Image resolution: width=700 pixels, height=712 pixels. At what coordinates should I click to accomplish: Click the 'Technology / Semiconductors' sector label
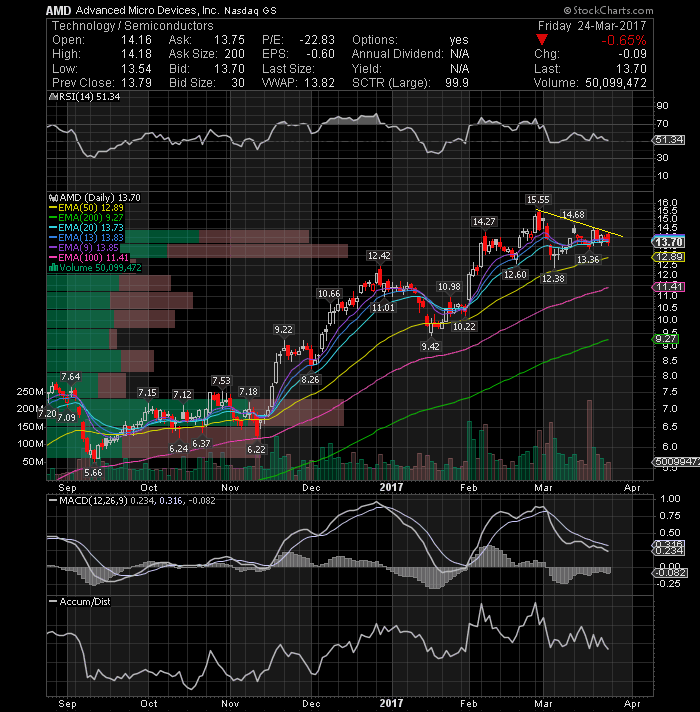133,26
